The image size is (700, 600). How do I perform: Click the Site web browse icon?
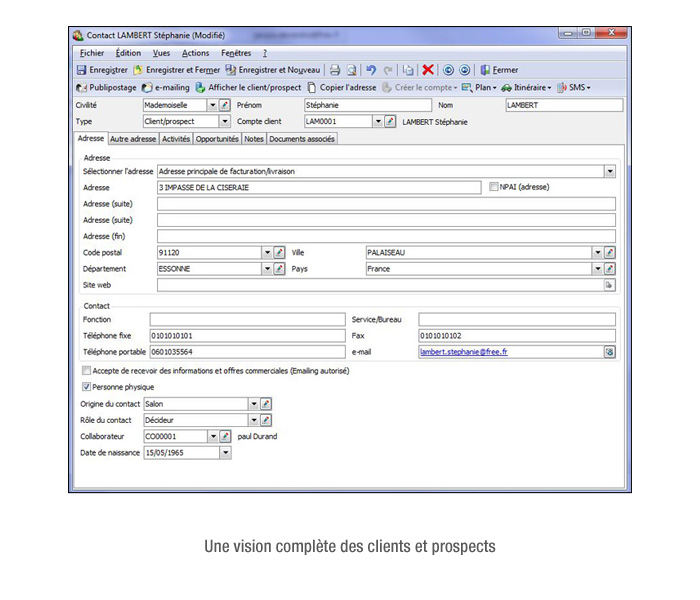(609, 285)
